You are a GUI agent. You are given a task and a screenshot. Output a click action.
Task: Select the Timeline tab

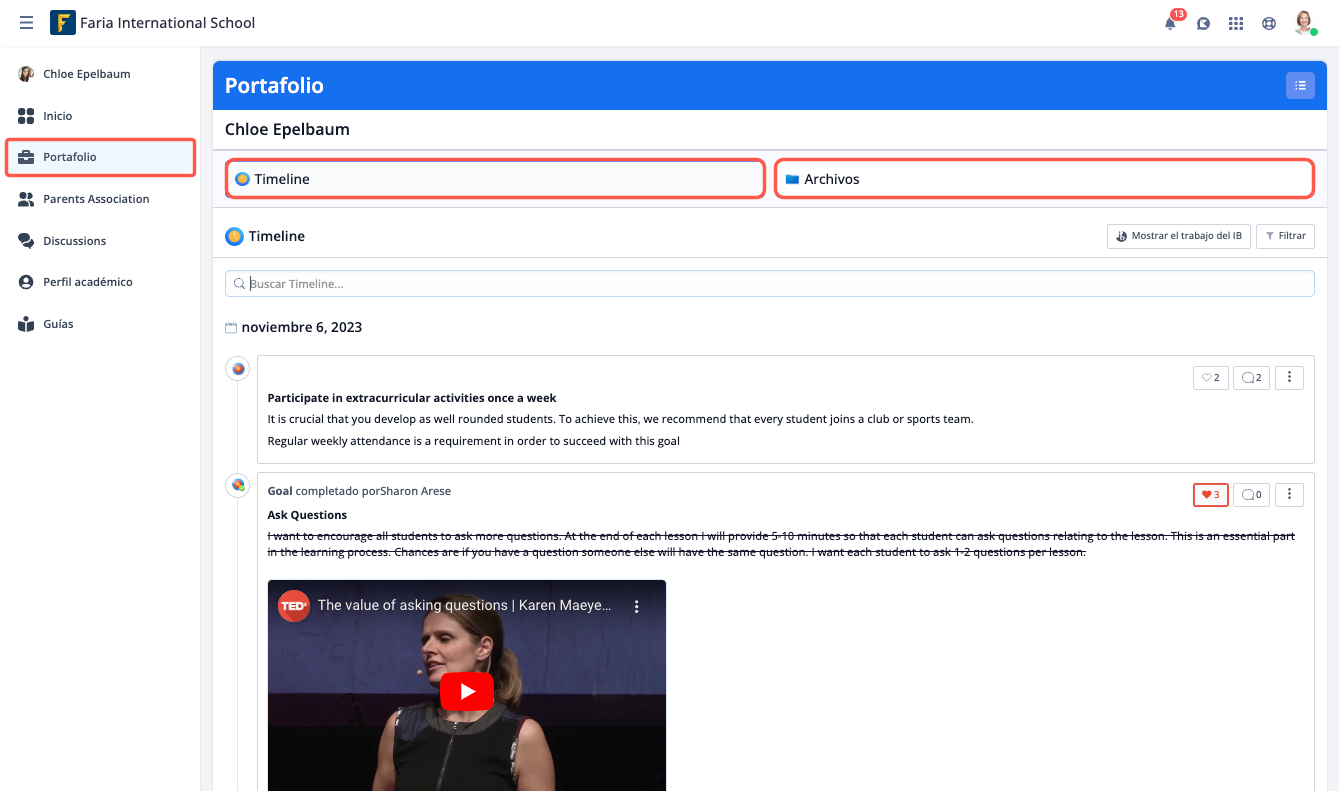(495, 179)
